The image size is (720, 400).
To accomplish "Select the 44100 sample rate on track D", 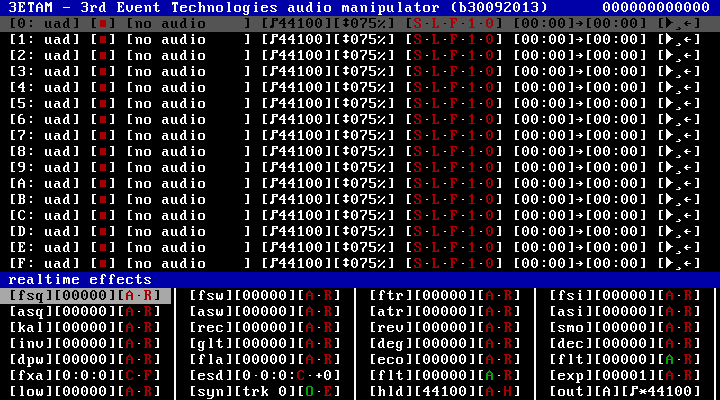I will 301,231.
